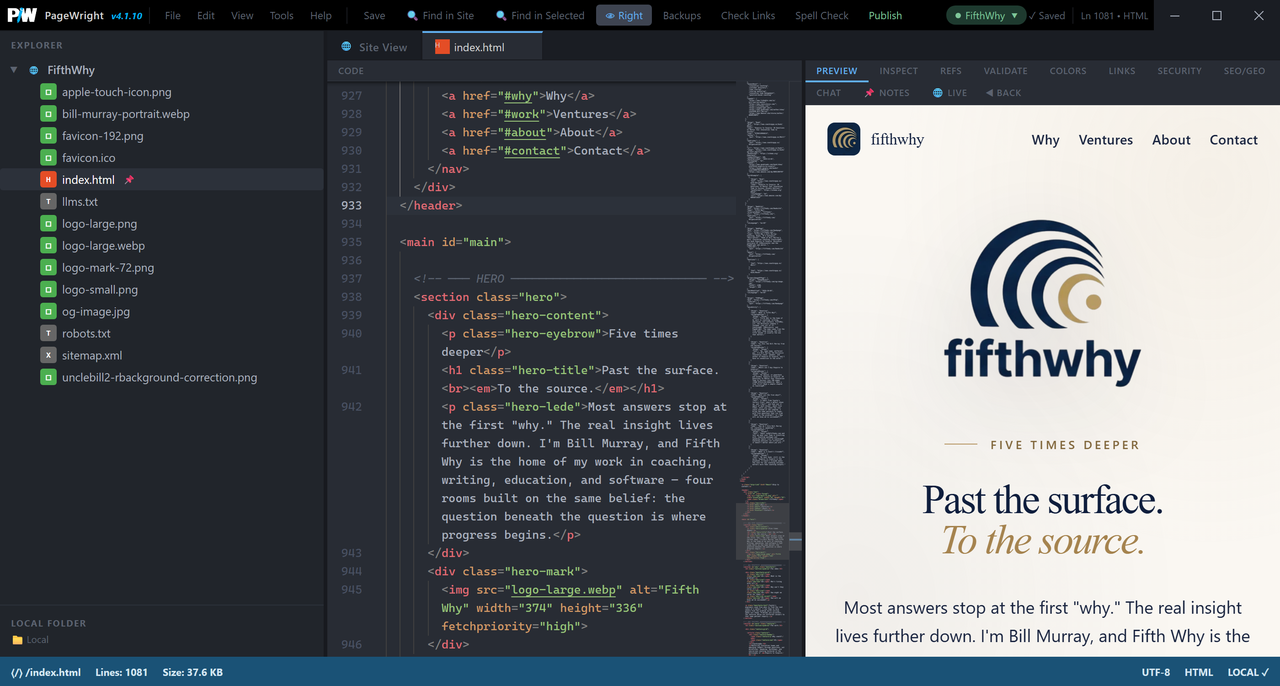Screen dimensions: 1280x686
Task: Click the green Publish button
Action: [885, 16]
